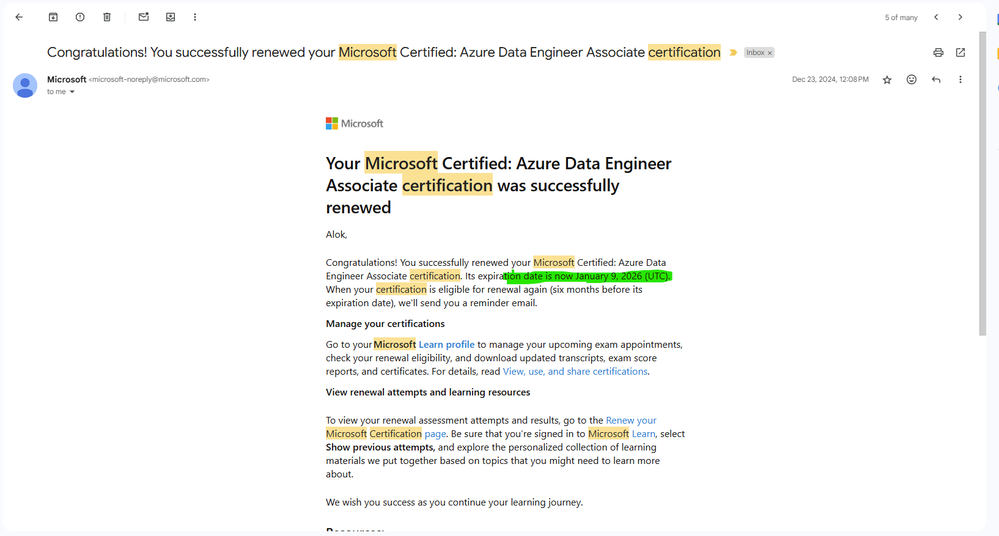
Task: Click the '5 of many' counter
Action: (901, 18)
